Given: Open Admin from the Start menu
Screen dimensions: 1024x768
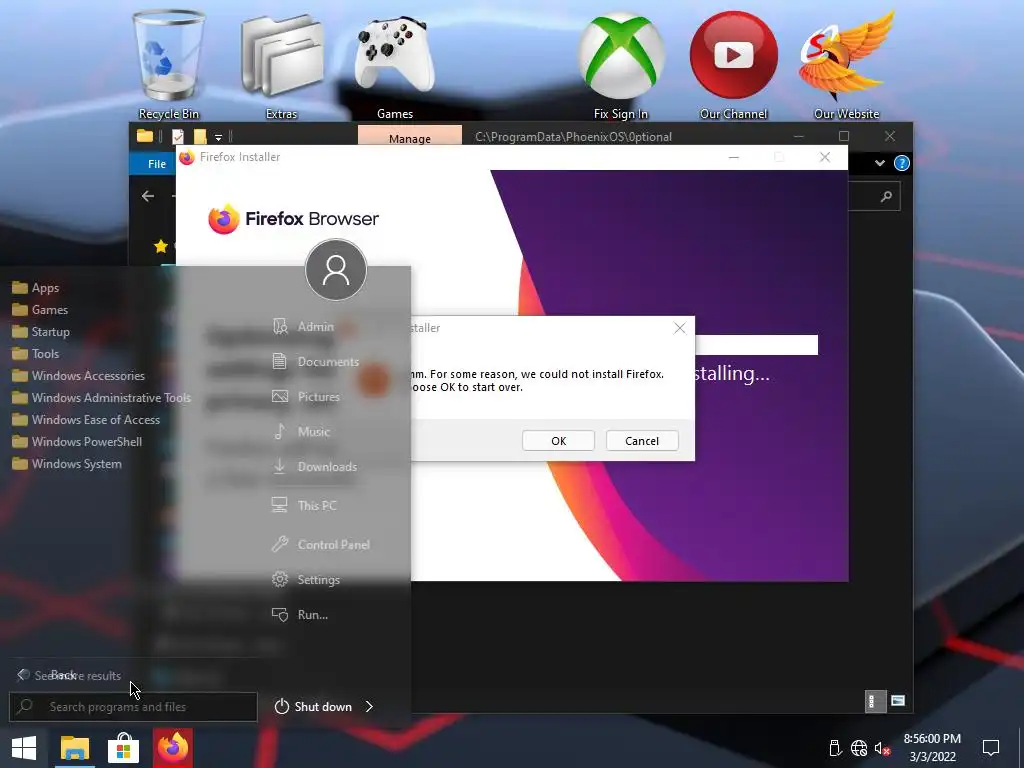Looking at the screenshot, I should pos(303,327).
